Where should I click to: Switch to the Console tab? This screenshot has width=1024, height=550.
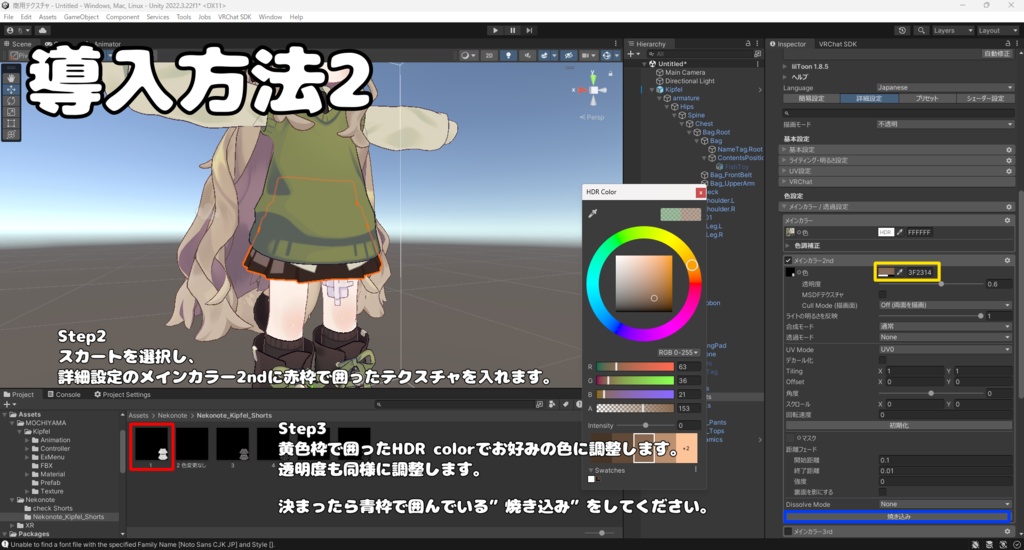pyautogui.click(x=64, y=395)
